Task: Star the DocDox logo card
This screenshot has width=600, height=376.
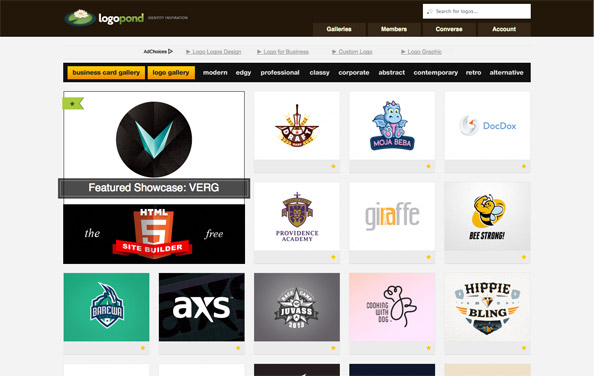Action: [x=524, y=166]
